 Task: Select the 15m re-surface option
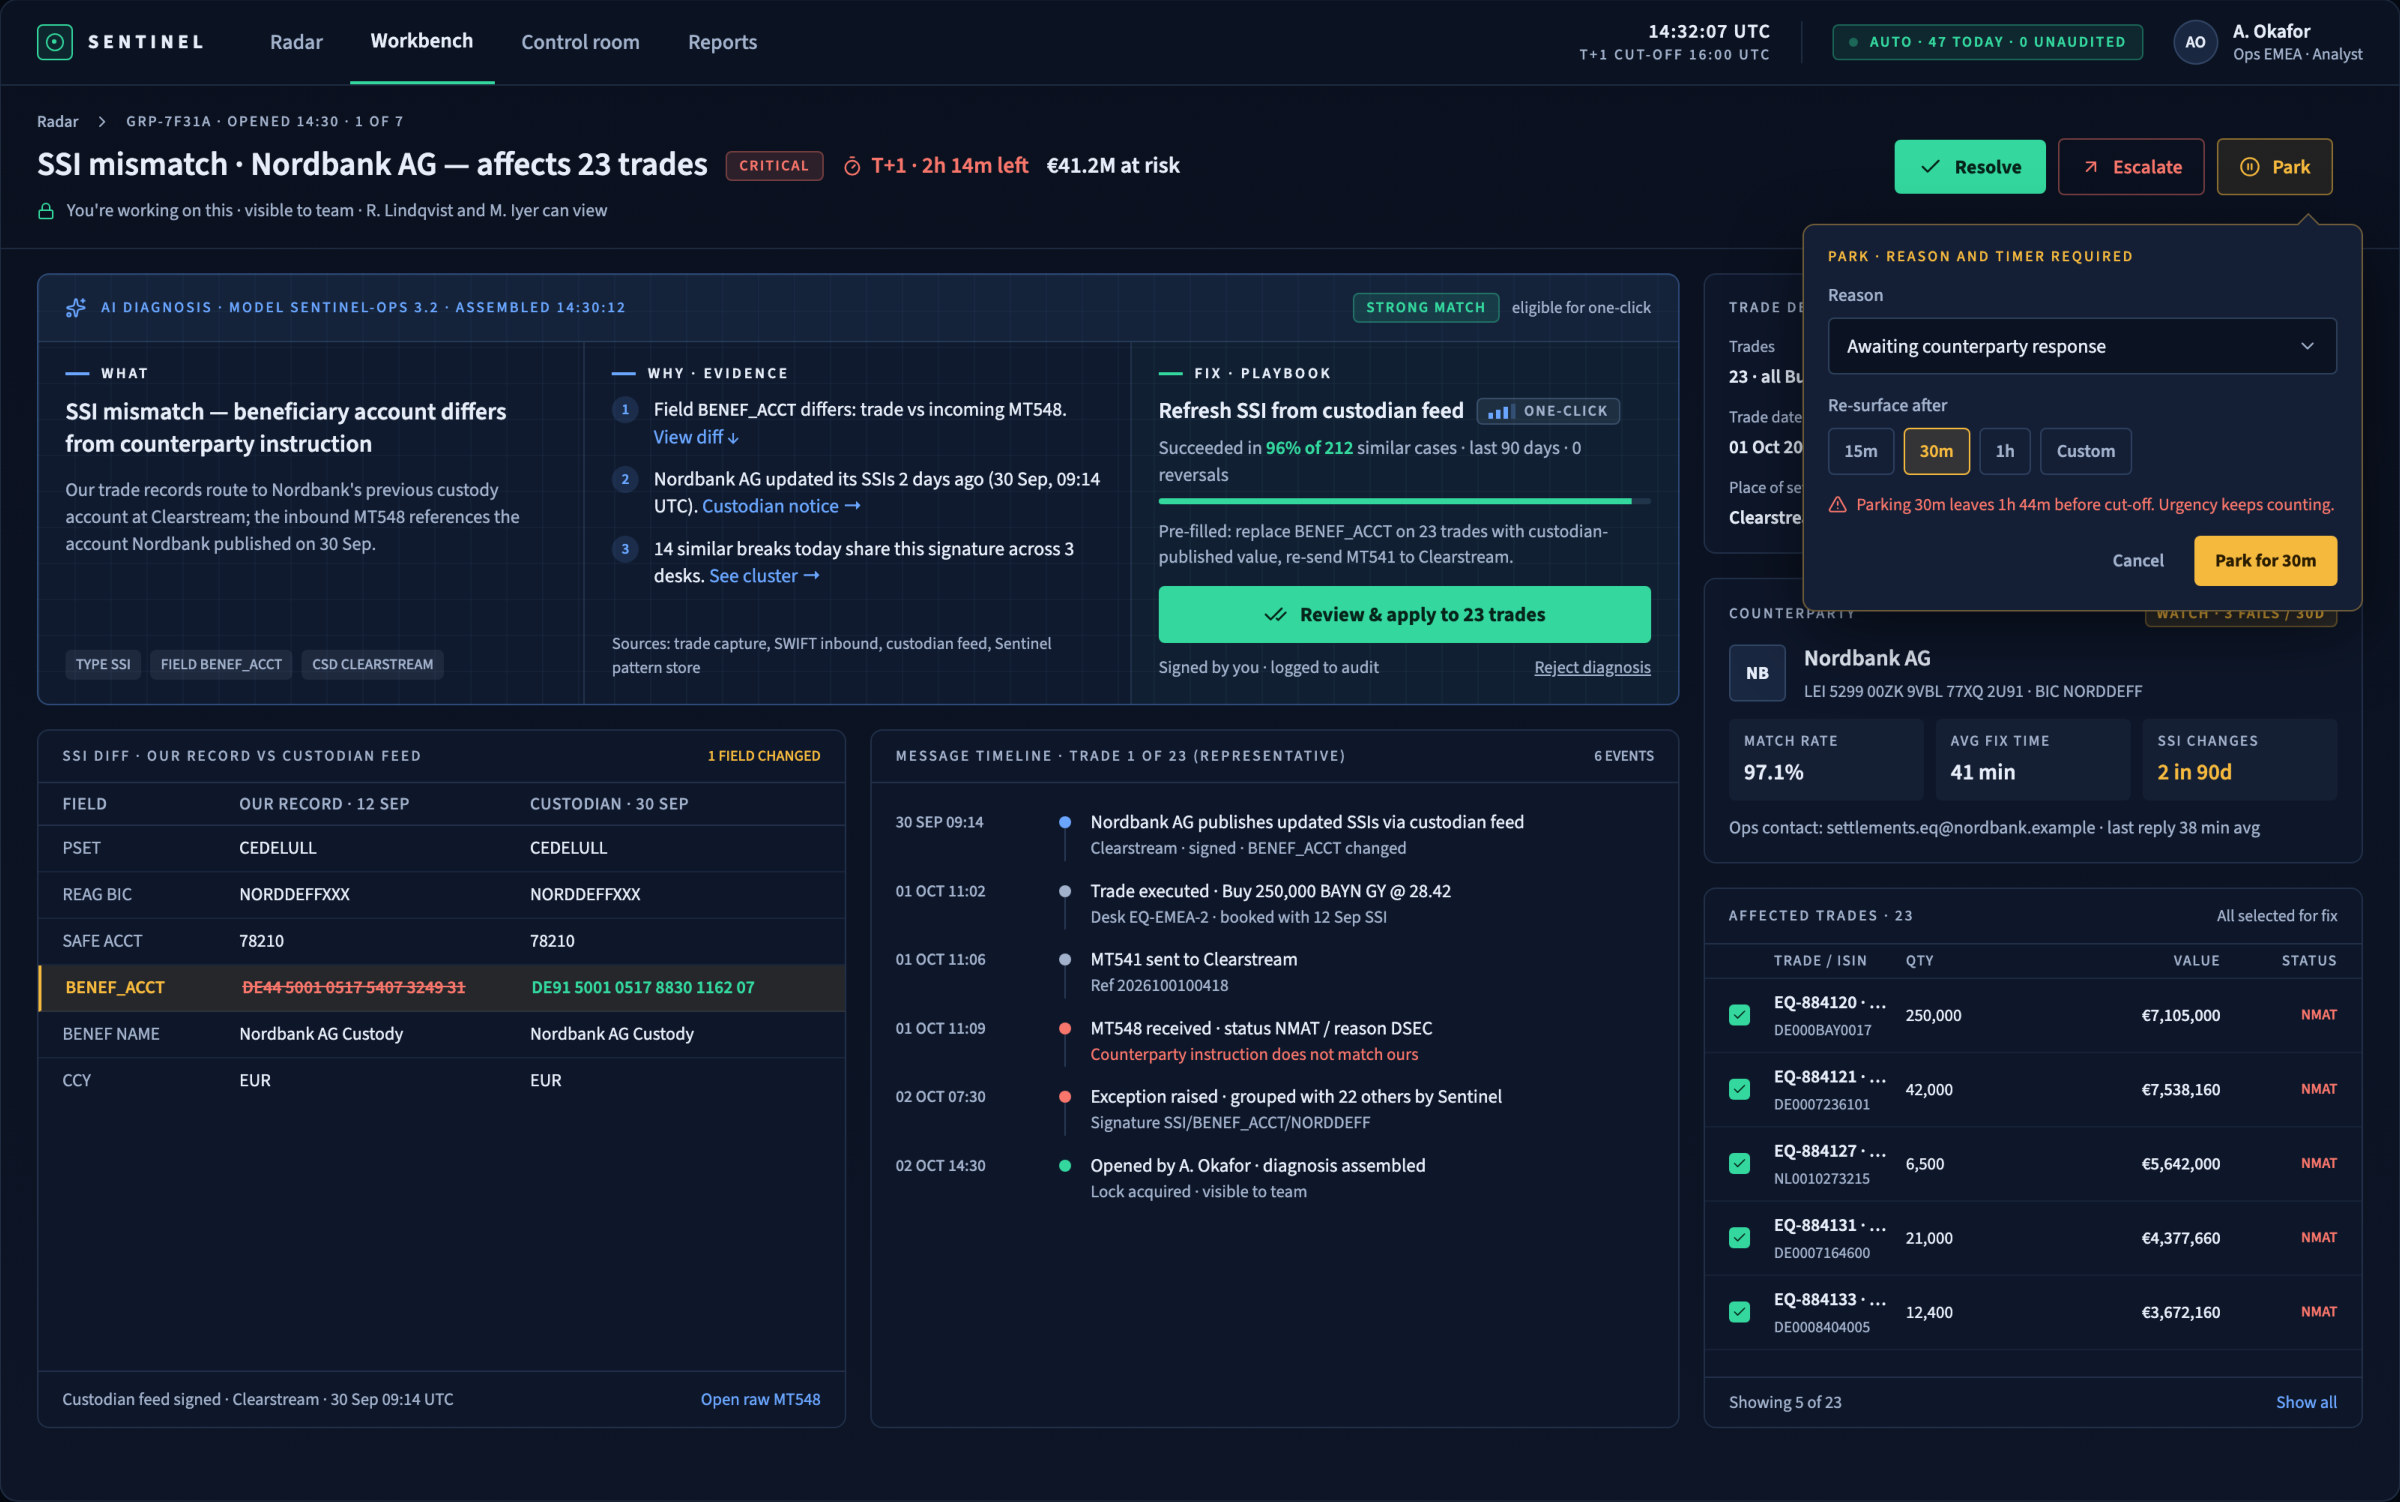(1860, 451)
